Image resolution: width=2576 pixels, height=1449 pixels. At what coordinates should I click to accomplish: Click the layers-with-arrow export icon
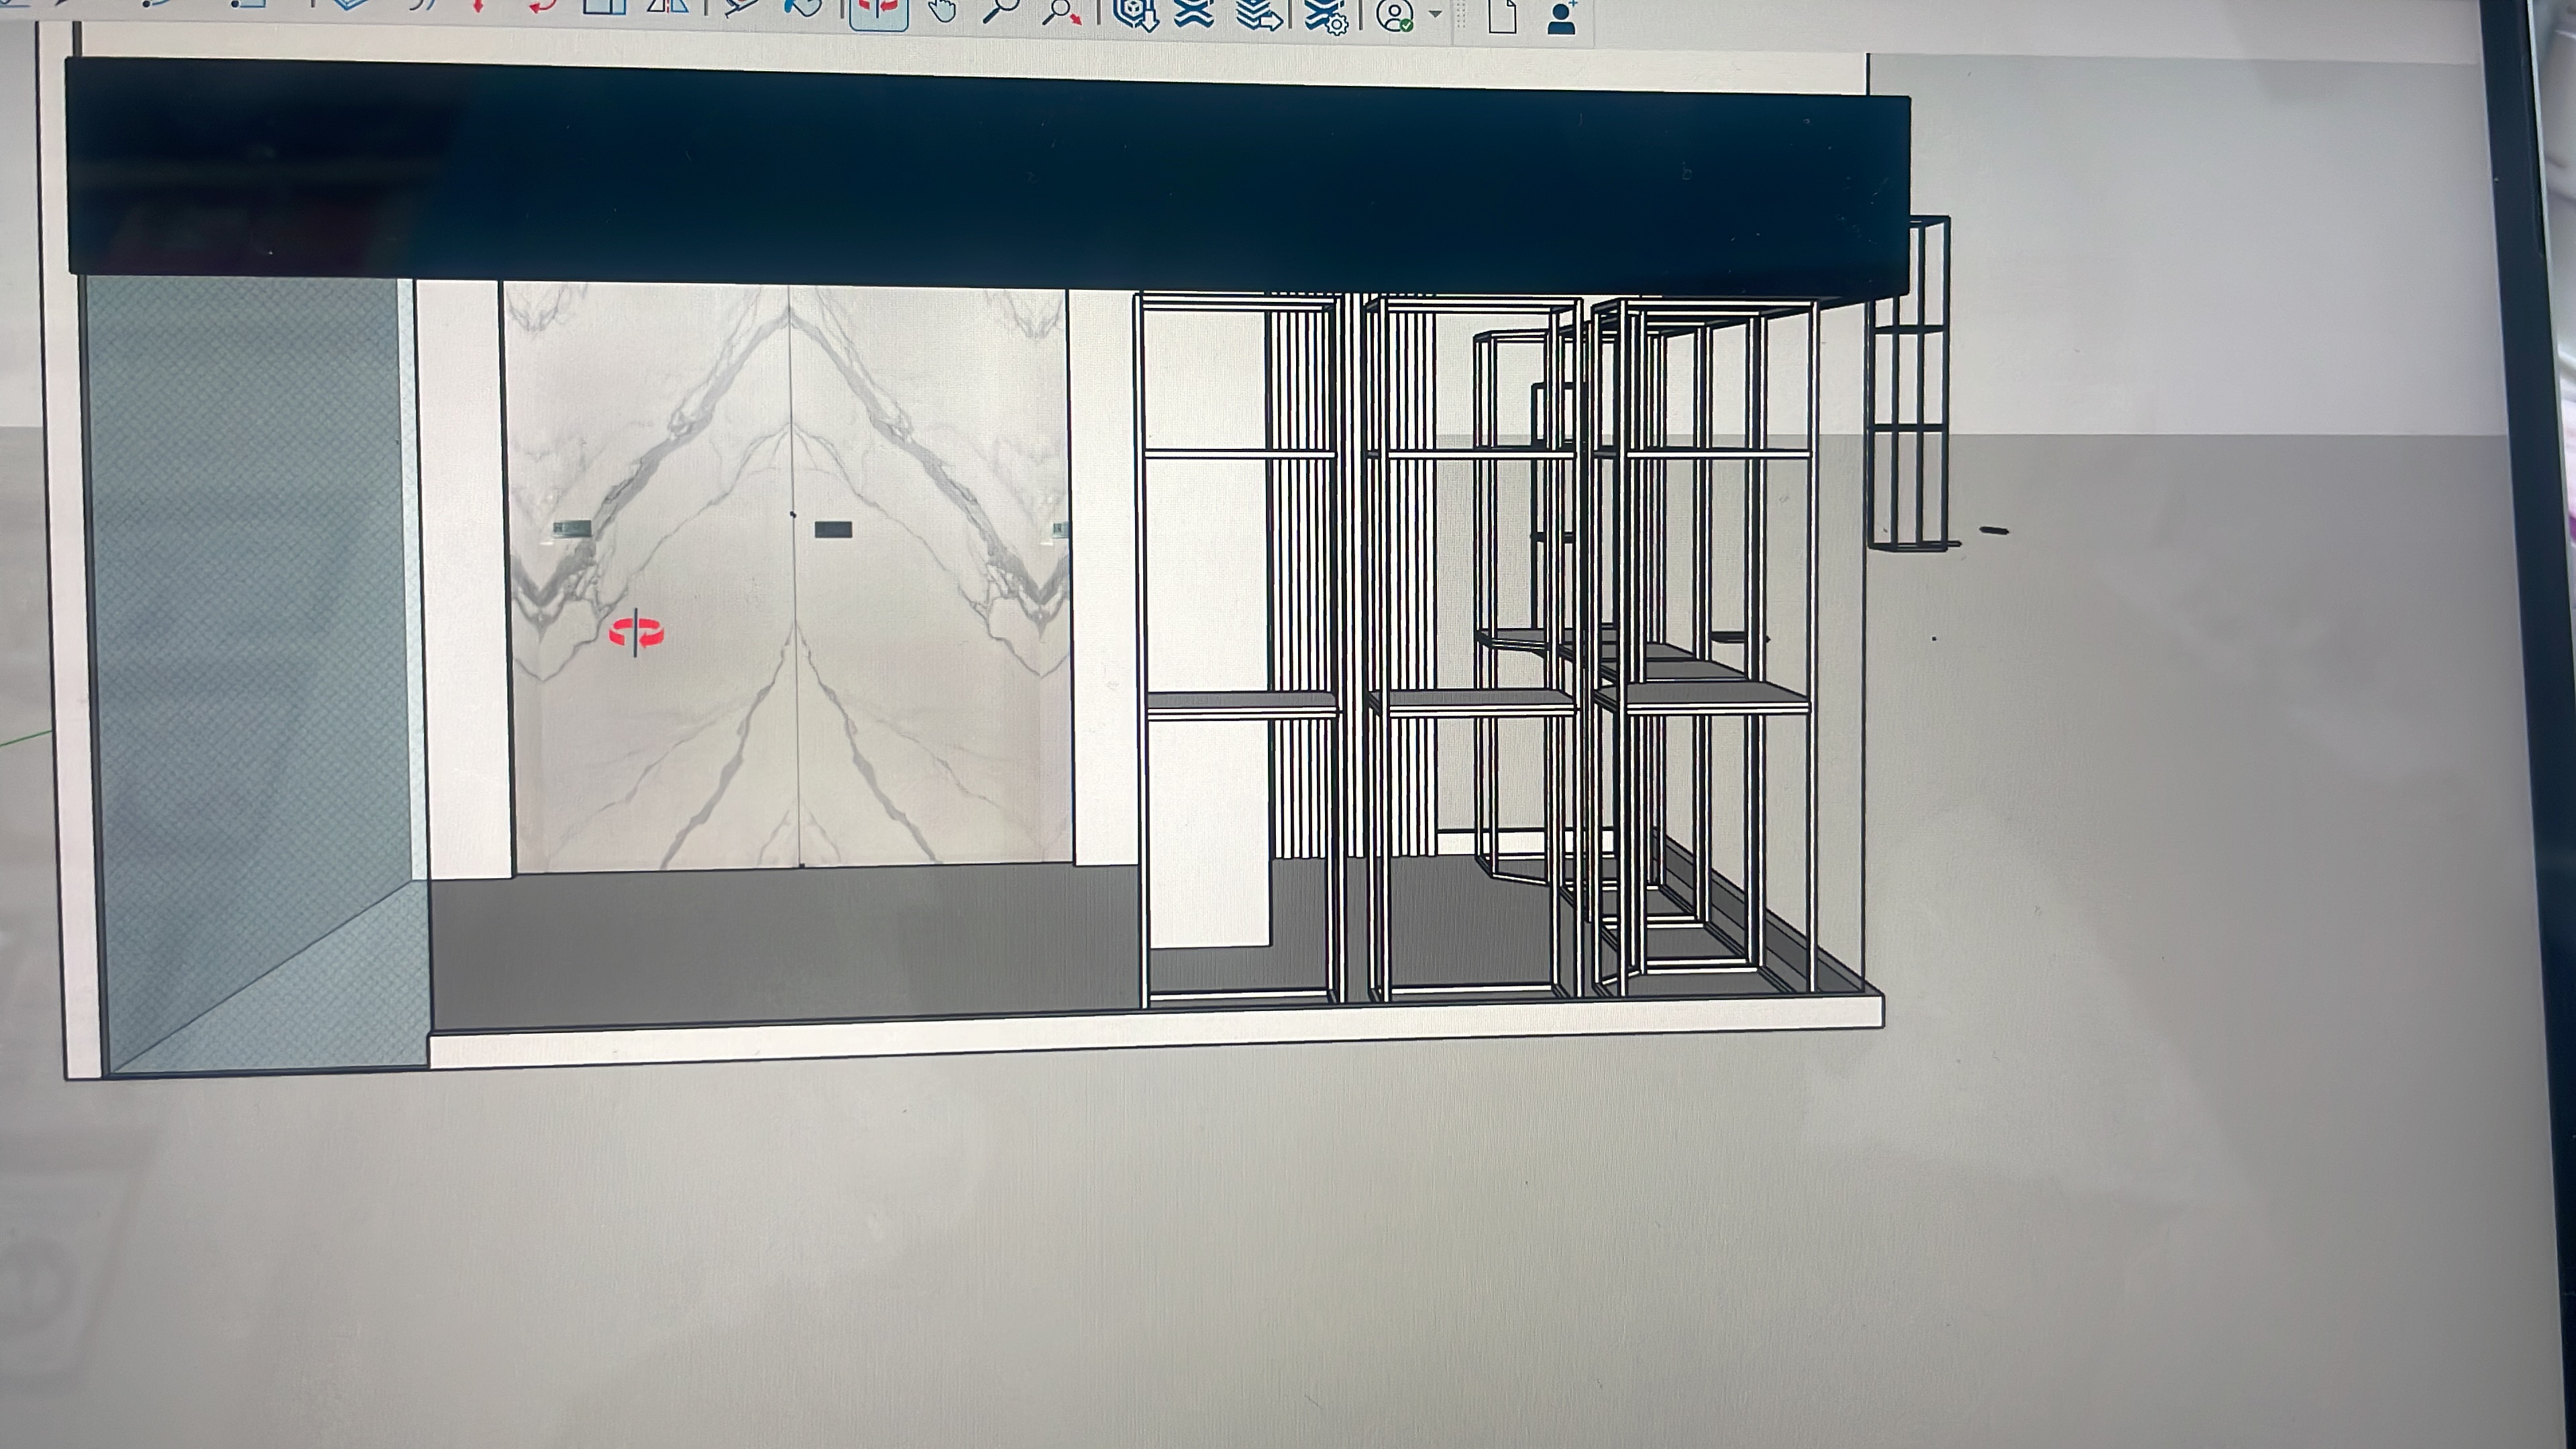1259,14
